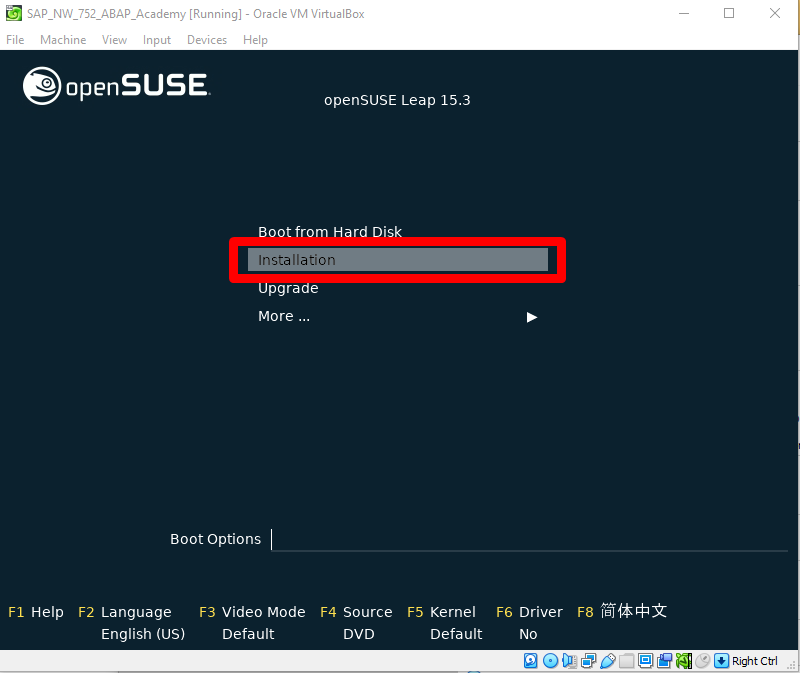Minimize the VirtualBox window

point(684,13)
